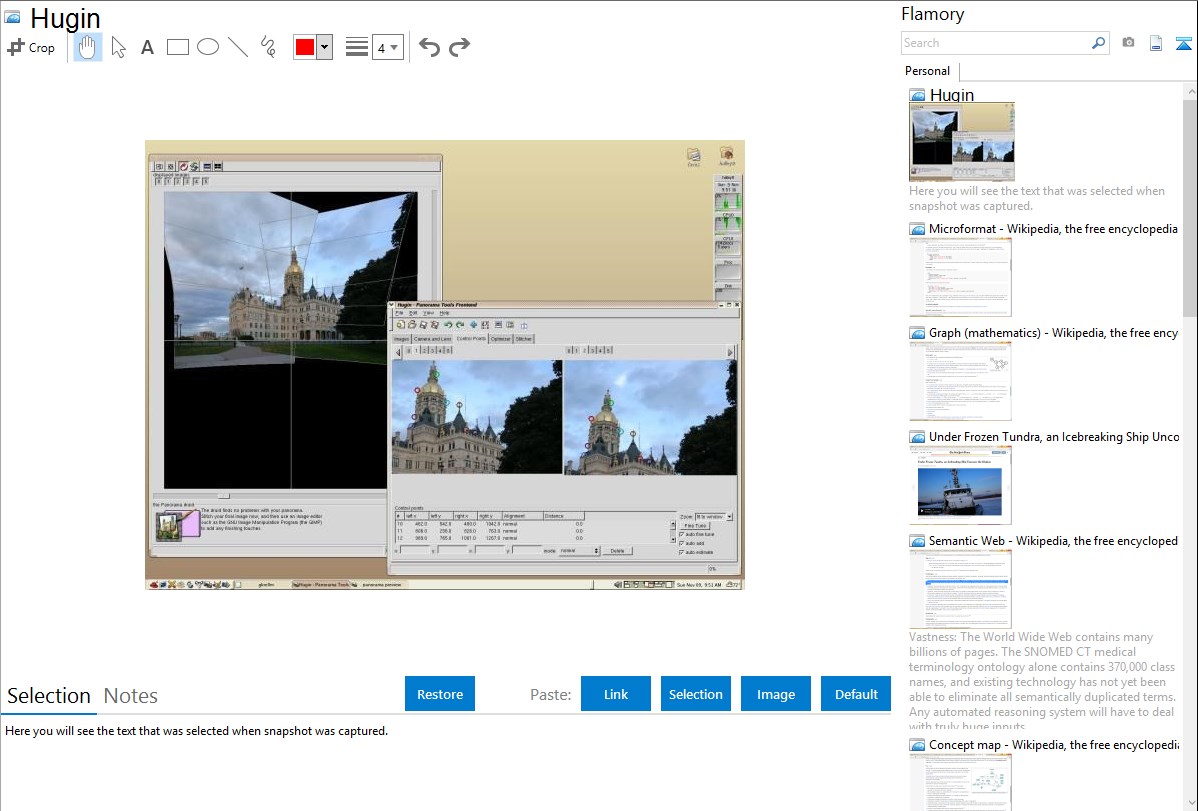This screenshot has width=1198, height=811.
Task: Click the snapshot icon beside Microformat entry
Action: click(x=917, y=229)
